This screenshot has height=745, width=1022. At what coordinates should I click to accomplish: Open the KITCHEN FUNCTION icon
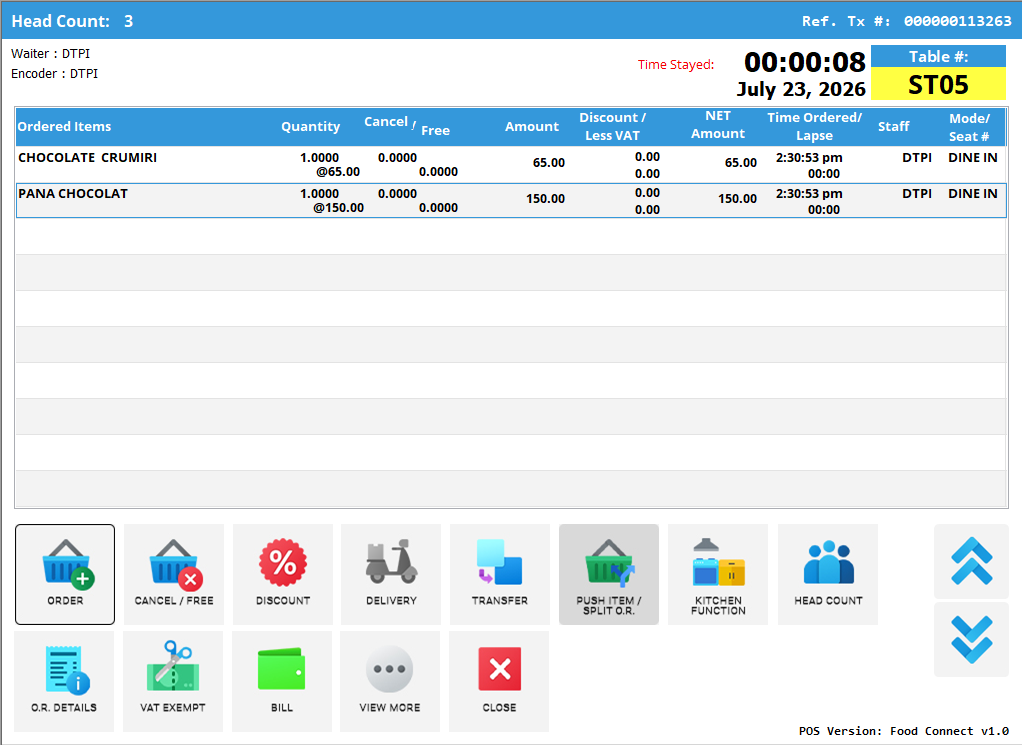718,574
